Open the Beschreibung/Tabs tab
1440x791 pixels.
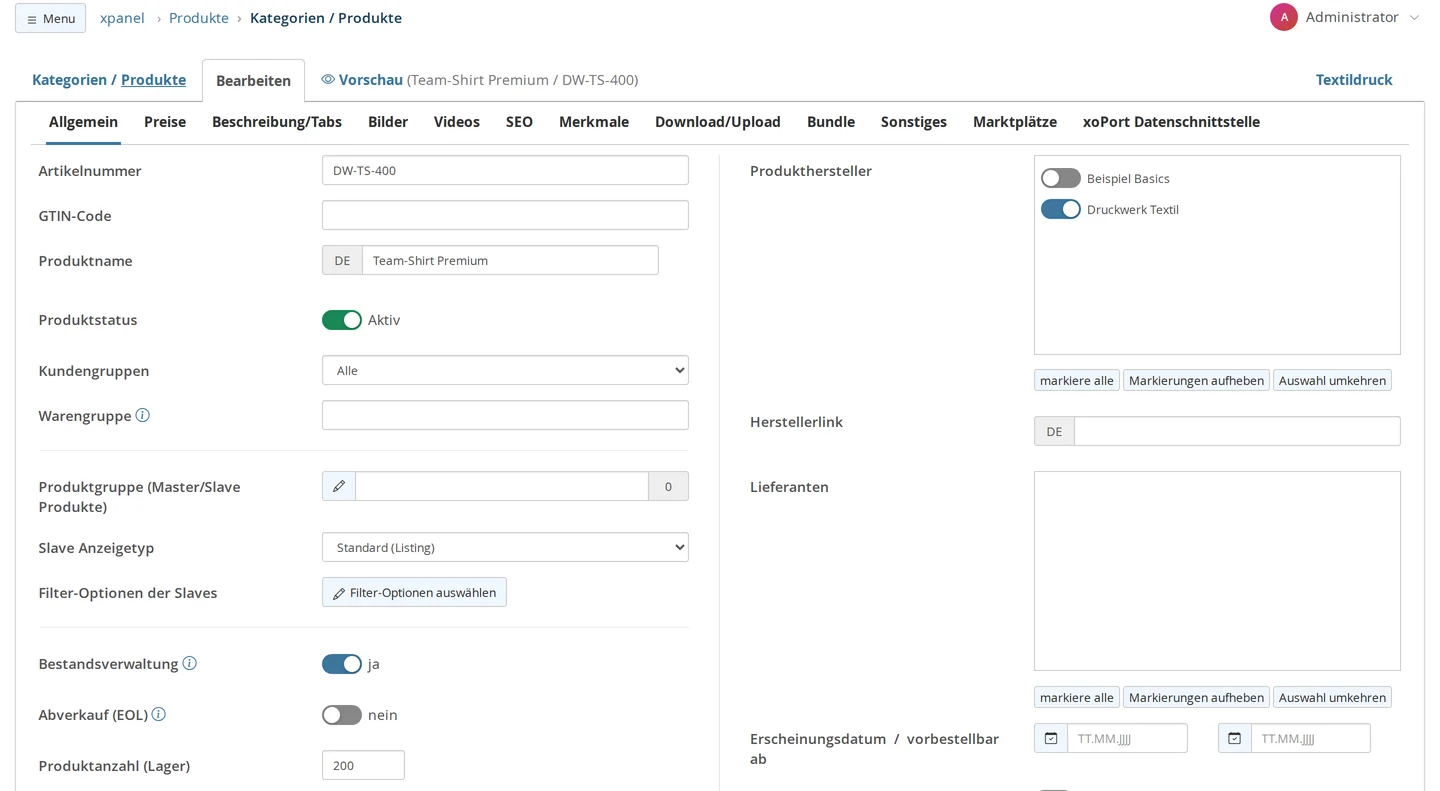277,122
